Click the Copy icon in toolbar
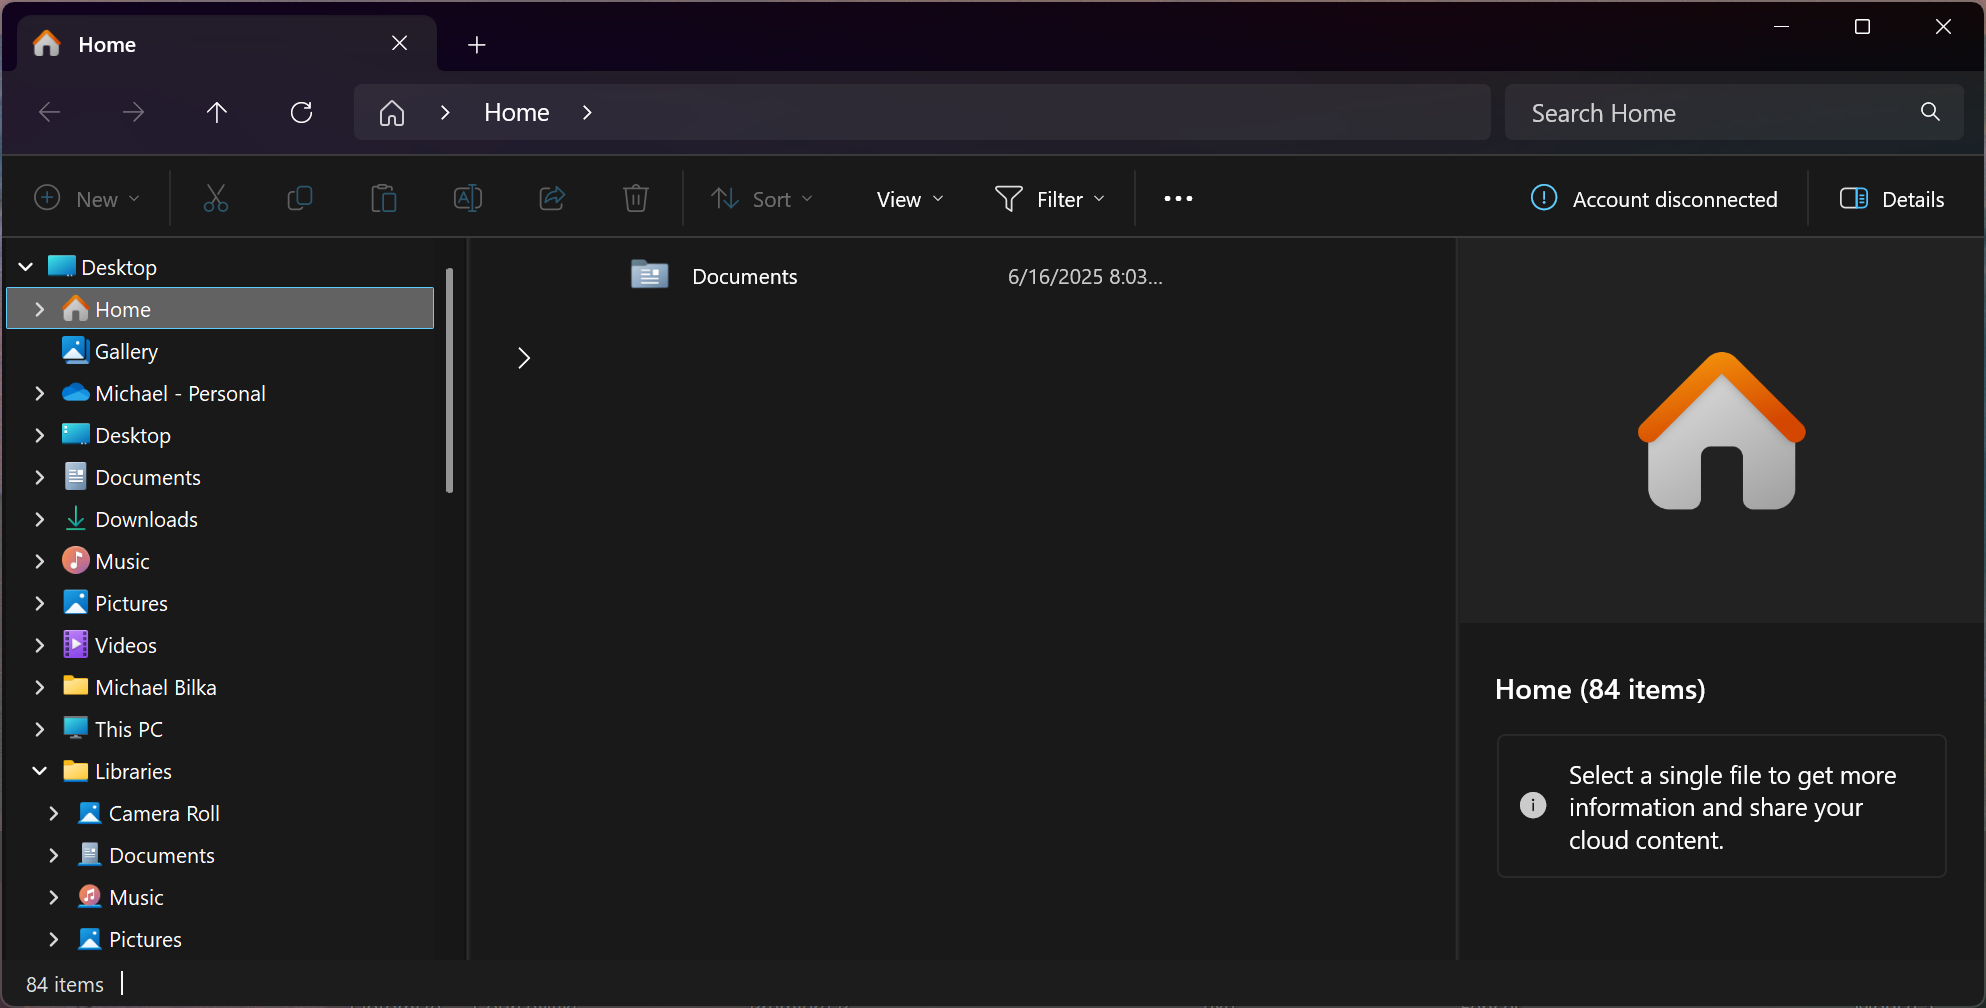This screenshot has width=1986, height=1008. coord(299,199)
